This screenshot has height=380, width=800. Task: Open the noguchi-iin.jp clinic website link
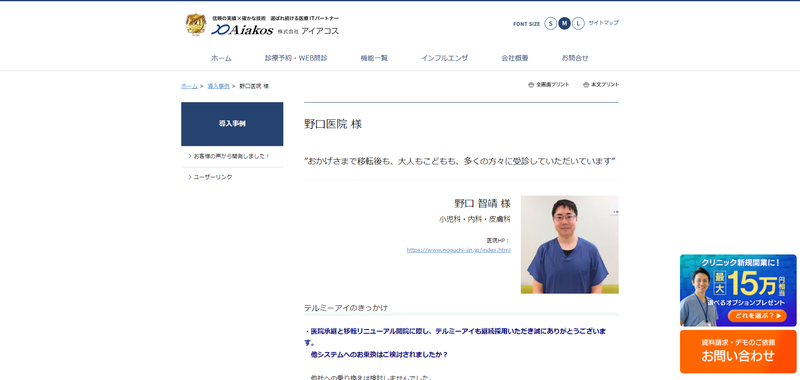459,250
